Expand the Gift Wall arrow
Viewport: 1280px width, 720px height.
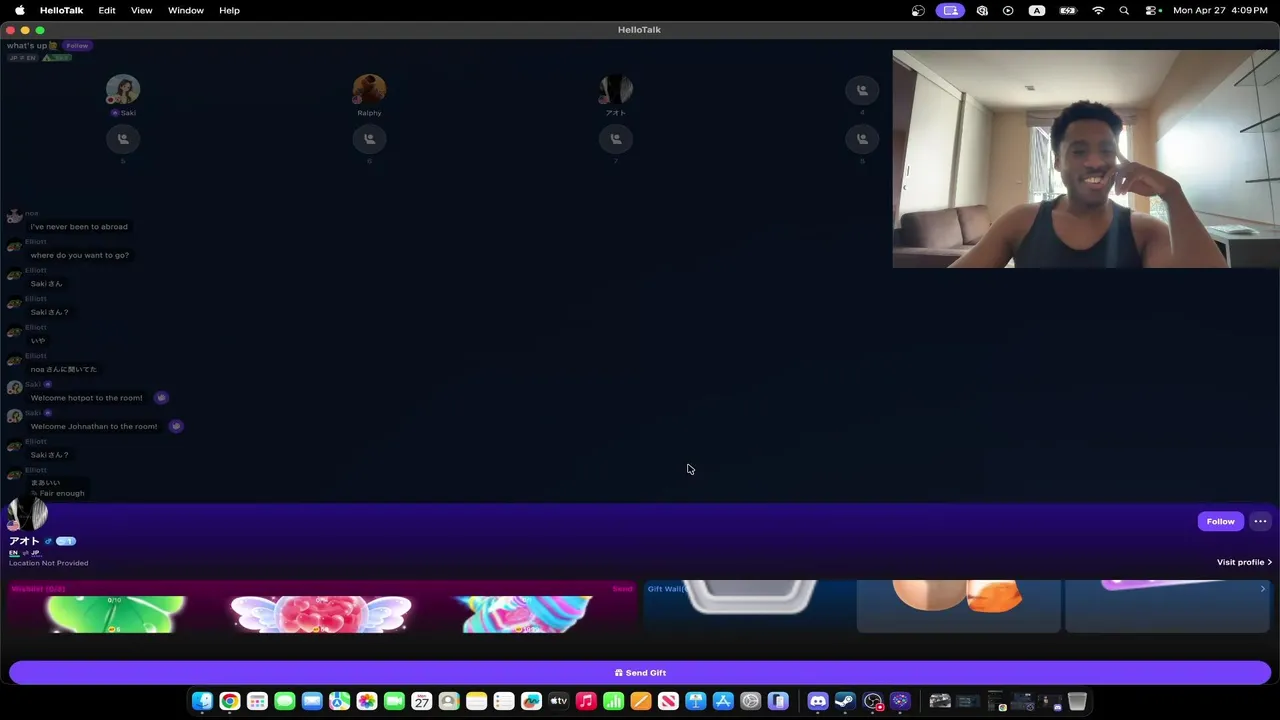point(1262,589)
